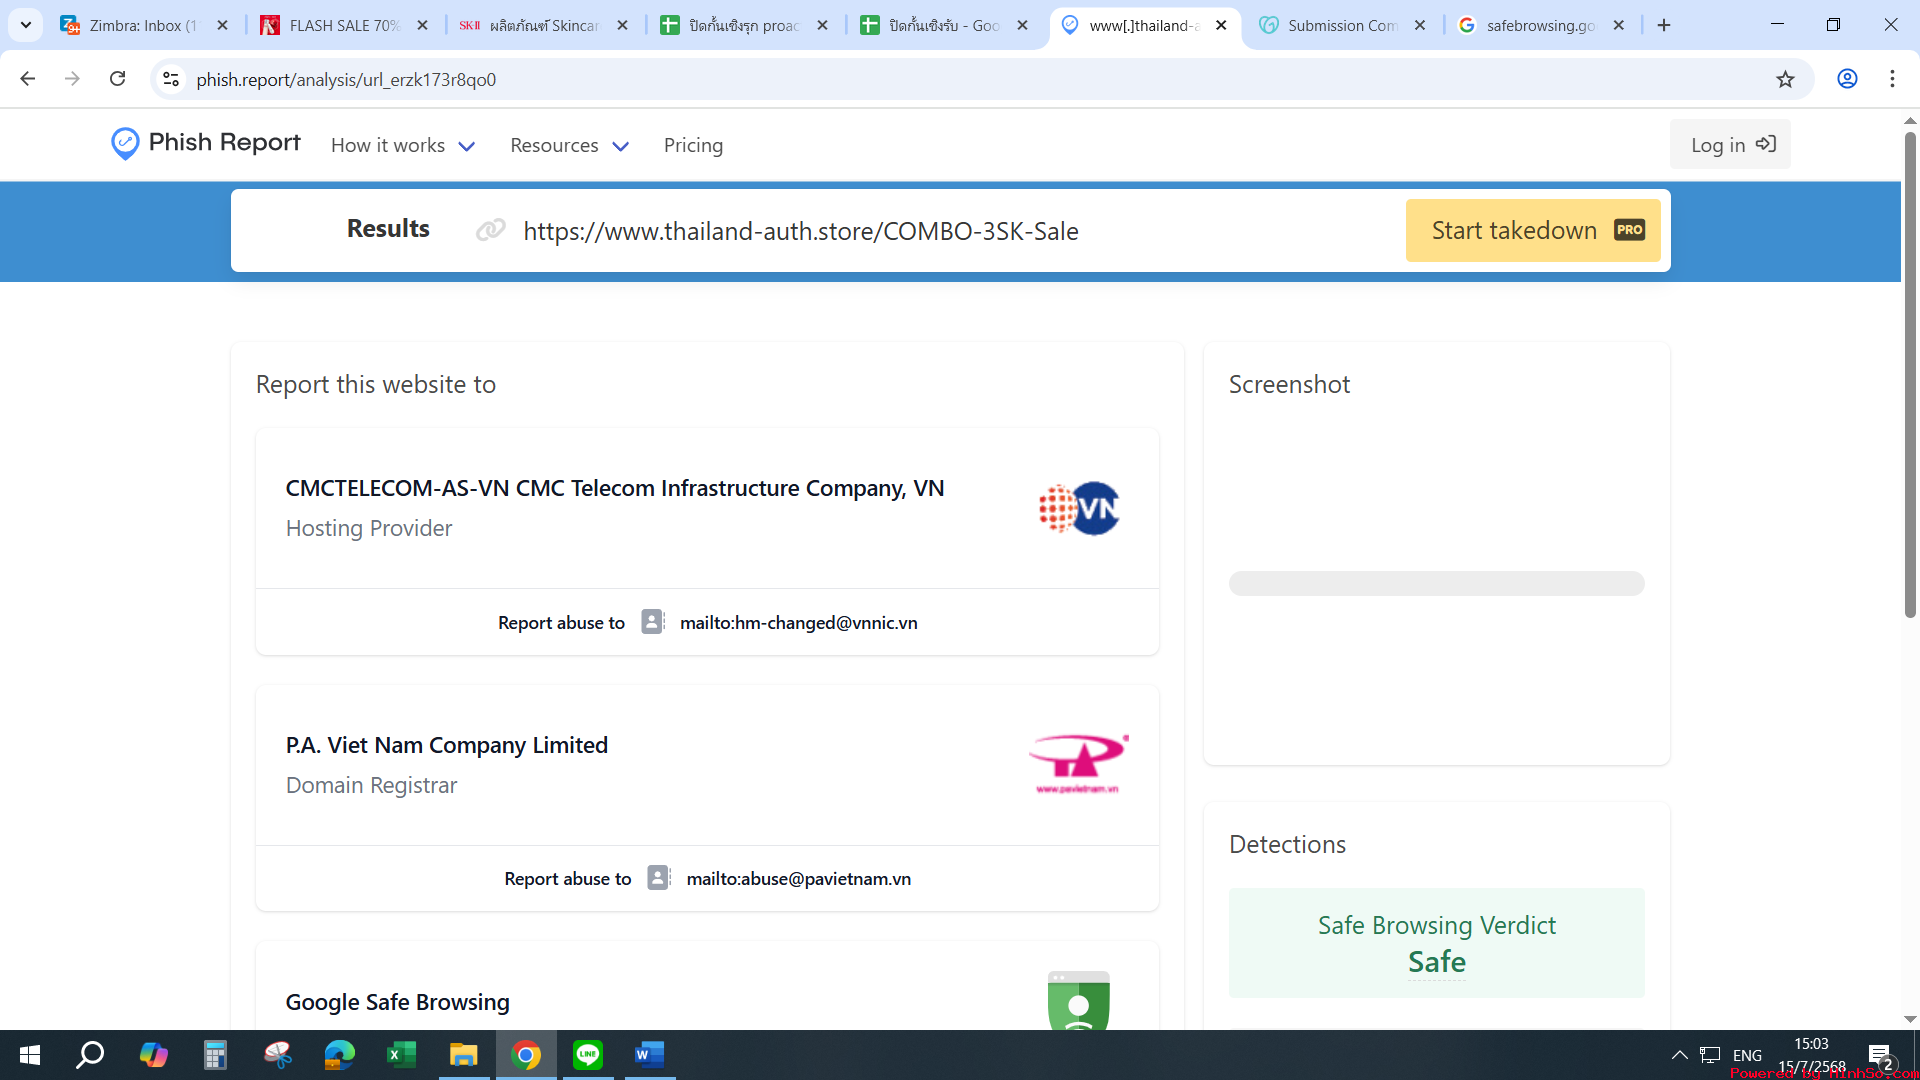The image size is (1920, 1080).
Task: Open the Windows Start menu
Action: [30, 1055]
